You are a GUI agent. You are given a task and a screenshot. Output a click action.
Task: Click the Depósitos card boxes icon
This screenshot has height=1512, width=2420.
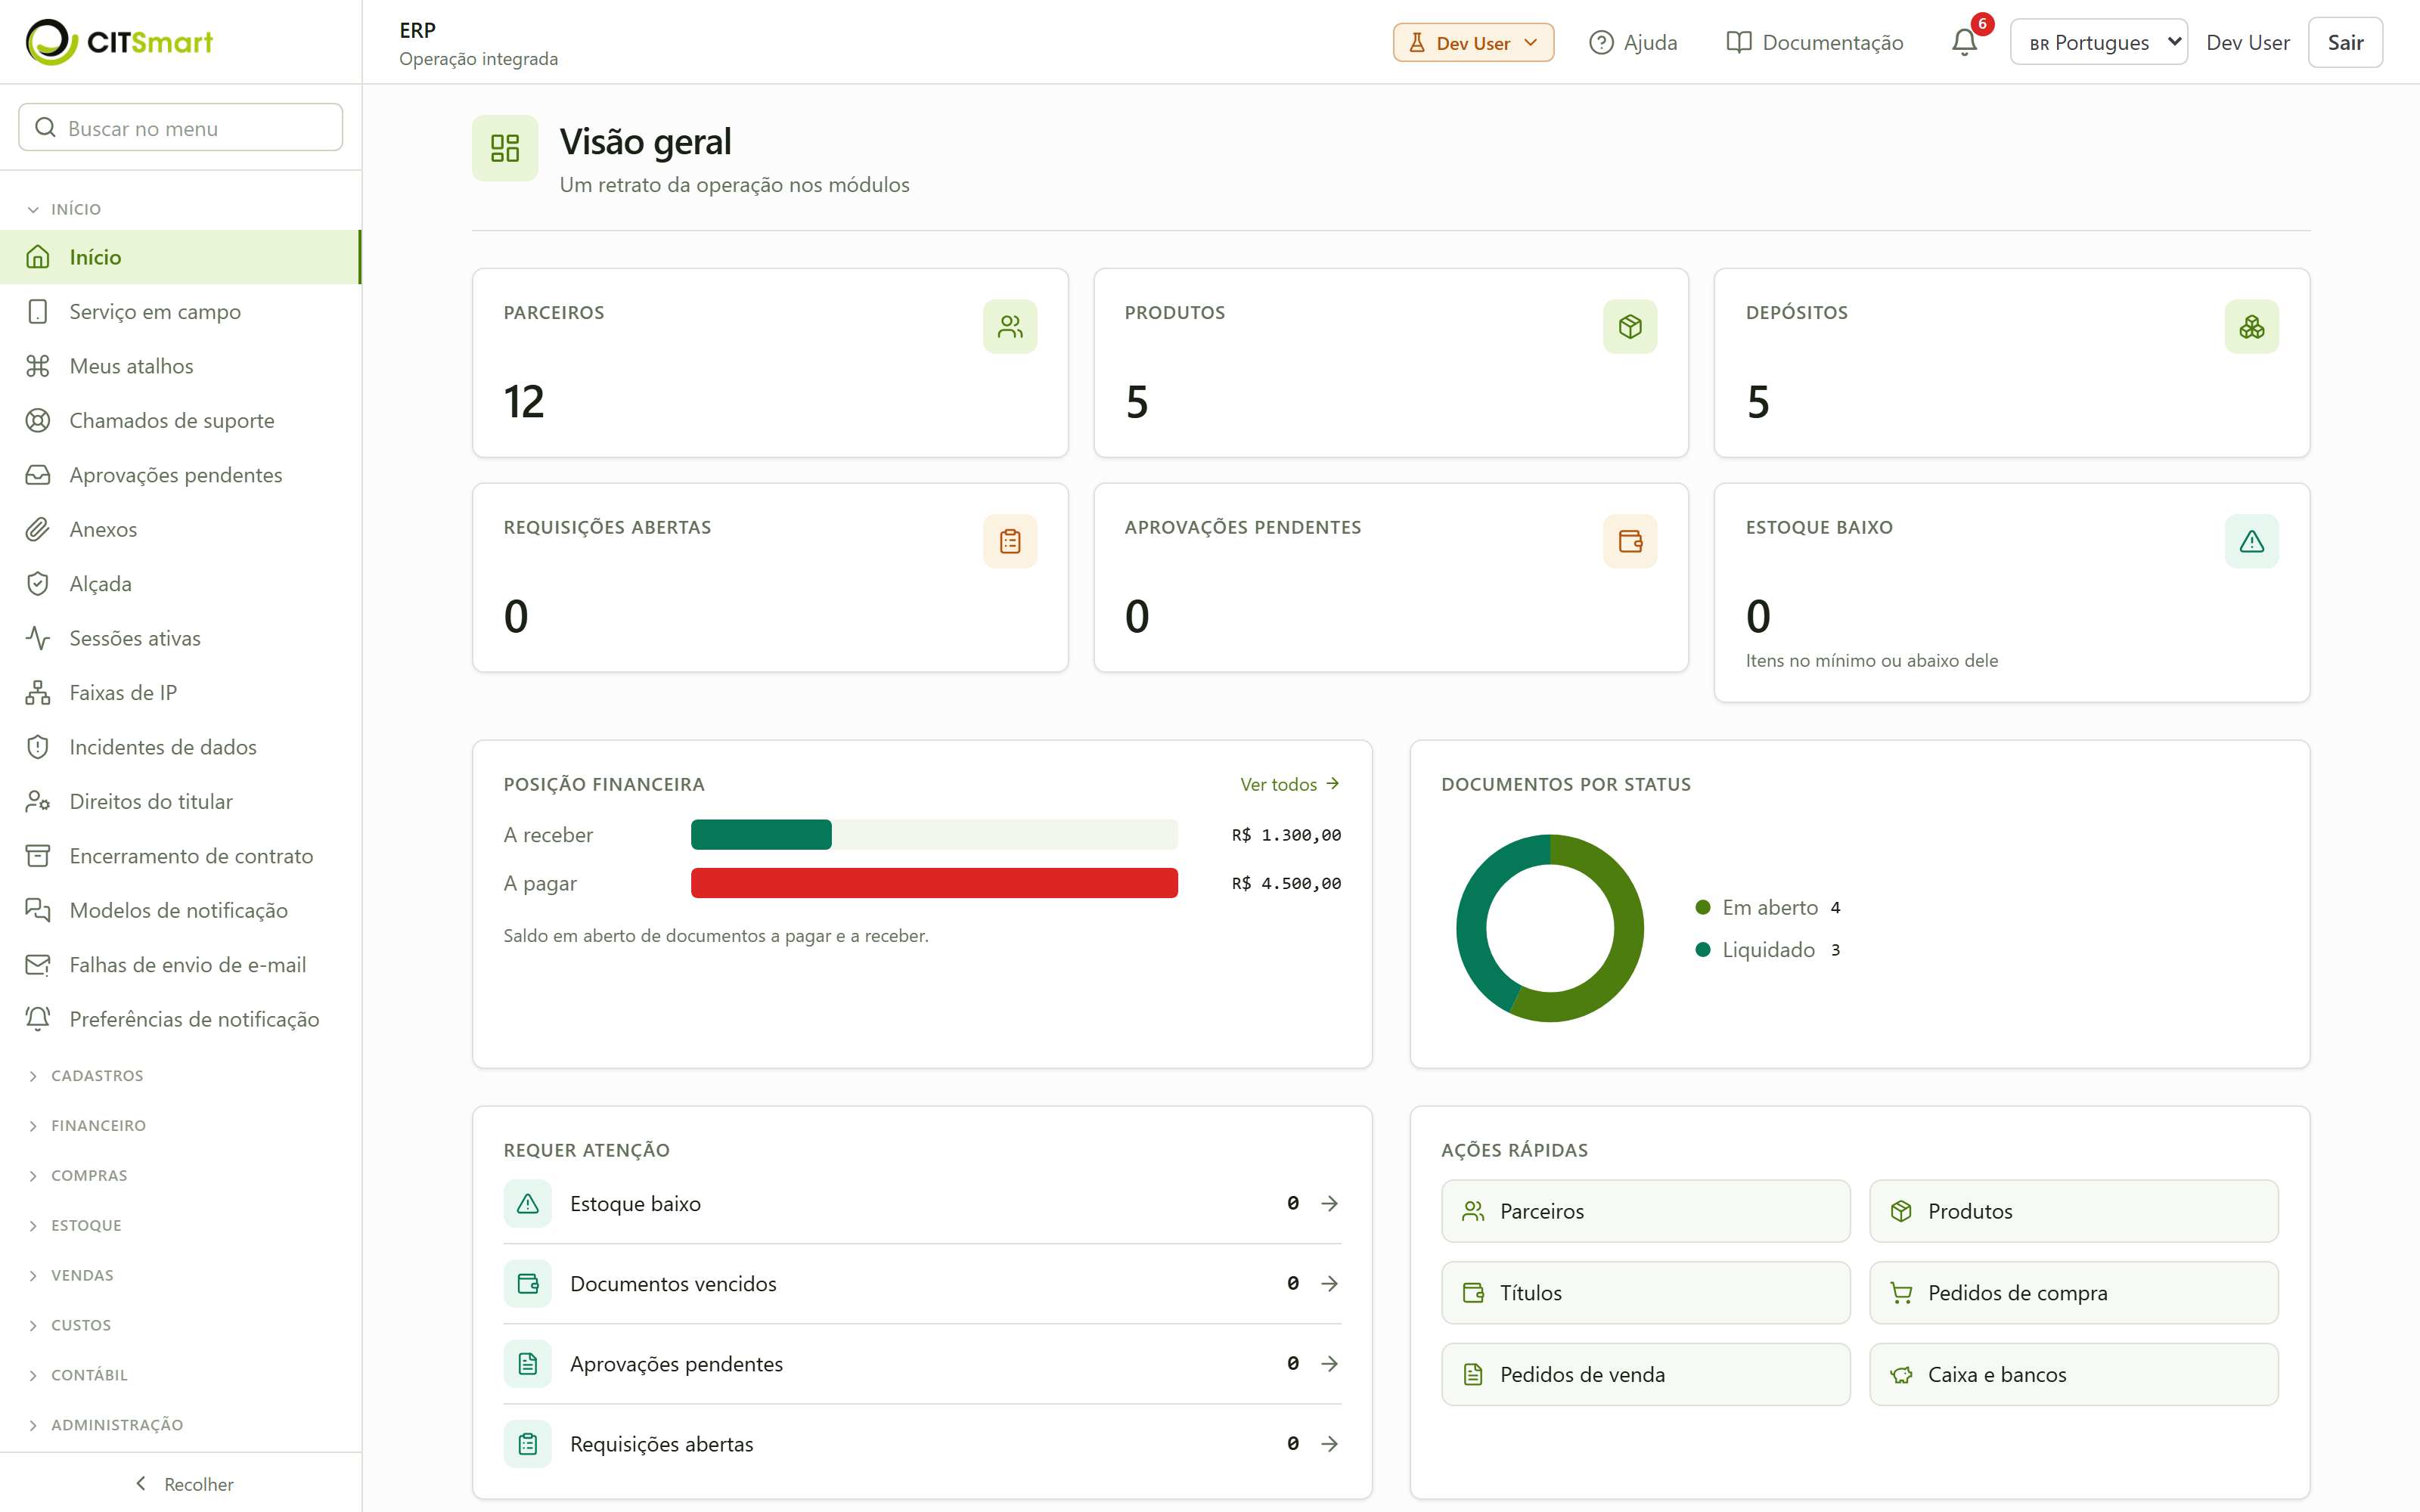(2251, 326)
